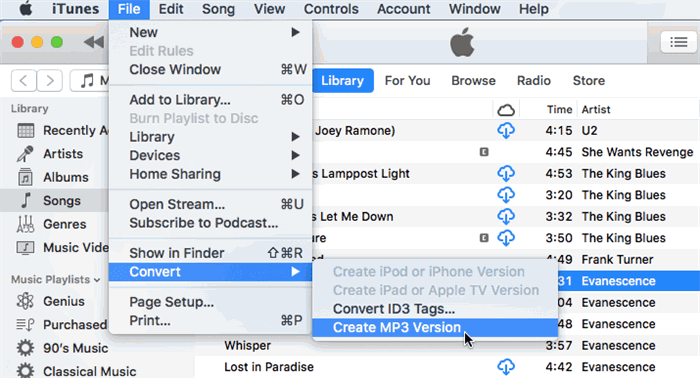Sort songs by Time column
Viewport: 700px width, 378px height.
(559, 110)
